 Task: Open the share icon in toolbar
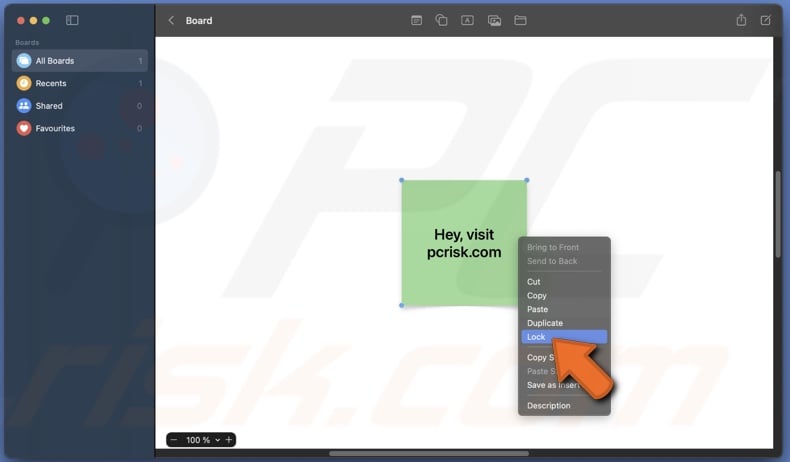coord(741,20)
